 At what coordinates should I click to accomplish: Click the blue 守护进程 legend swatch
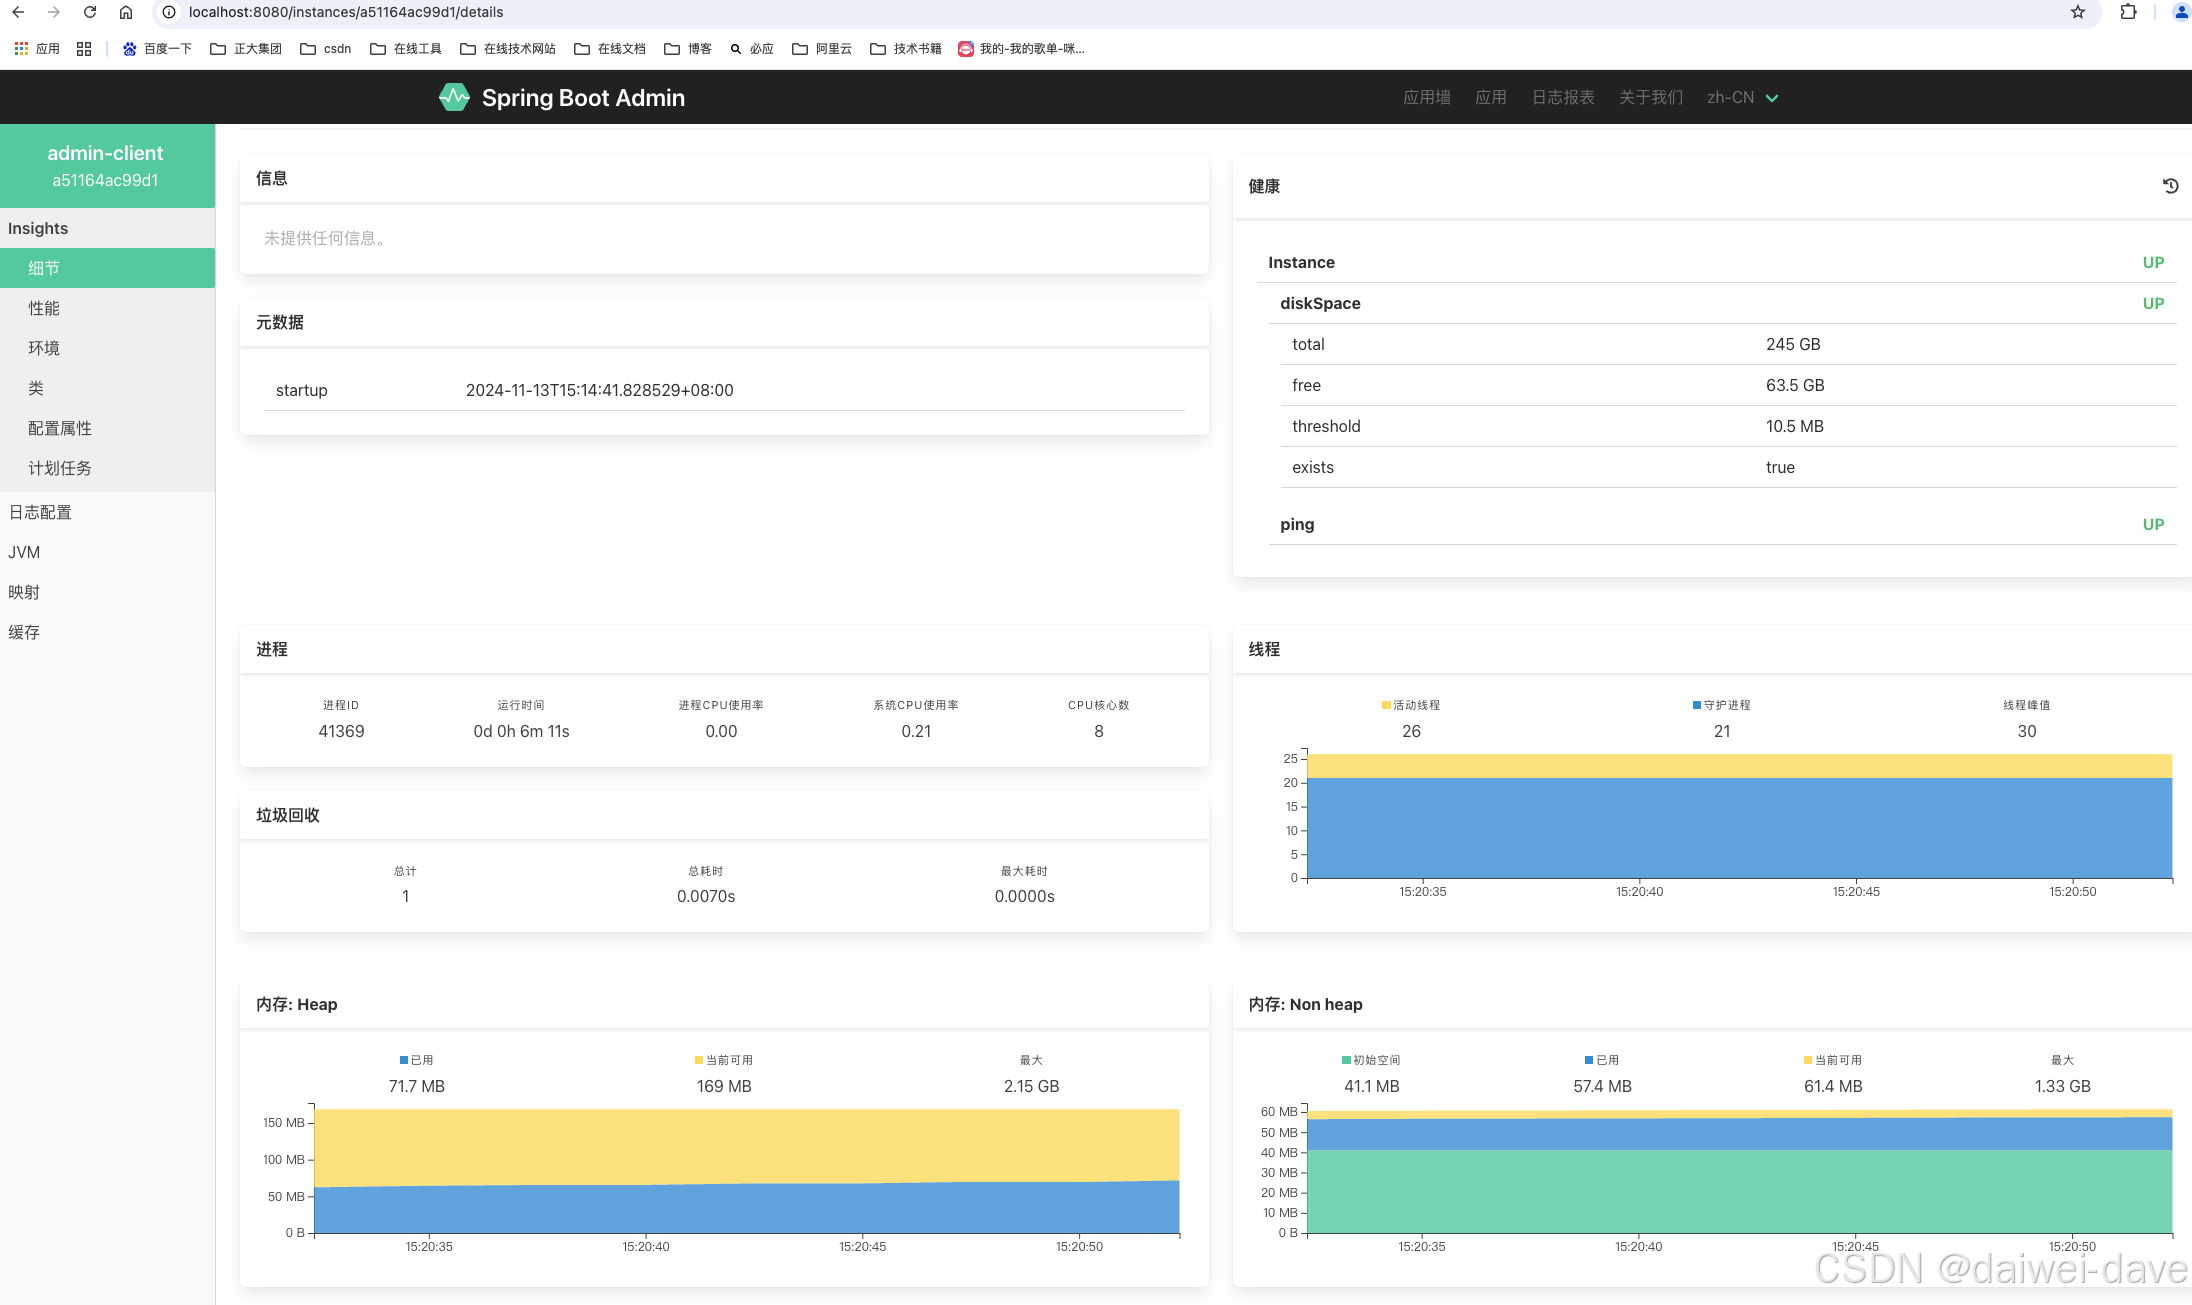click(1697, 705)
